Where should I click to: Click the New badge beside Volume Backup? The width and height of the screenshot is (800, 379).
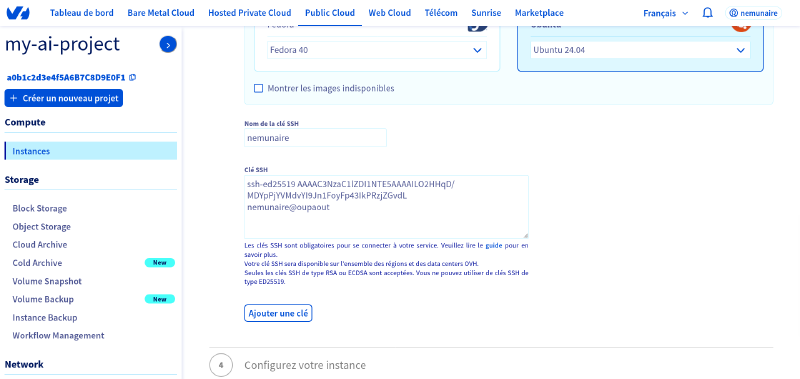(160, 299)
